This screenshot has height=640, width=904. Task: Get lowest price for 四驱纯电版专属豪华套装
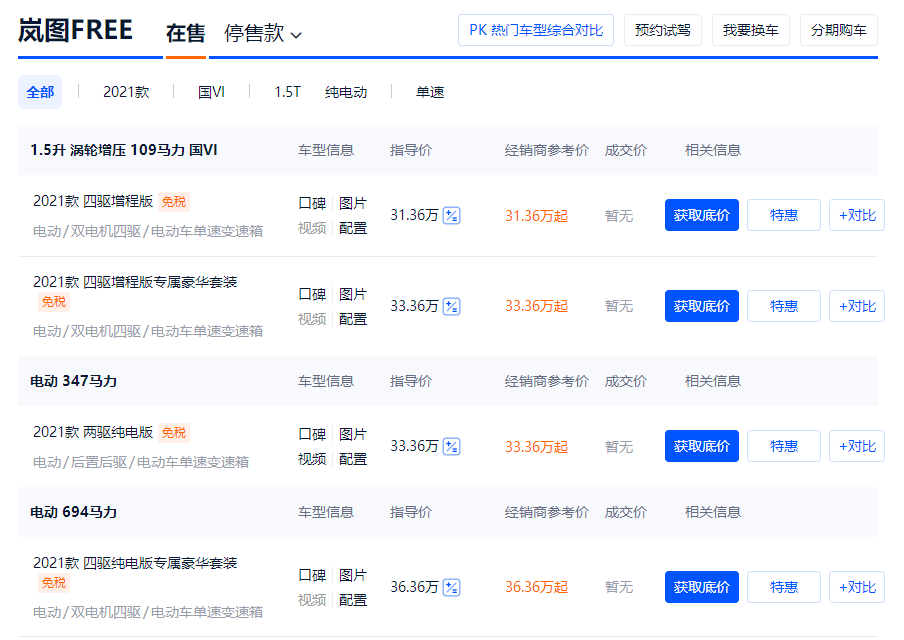pyautogui.click(x=702, y=587)
